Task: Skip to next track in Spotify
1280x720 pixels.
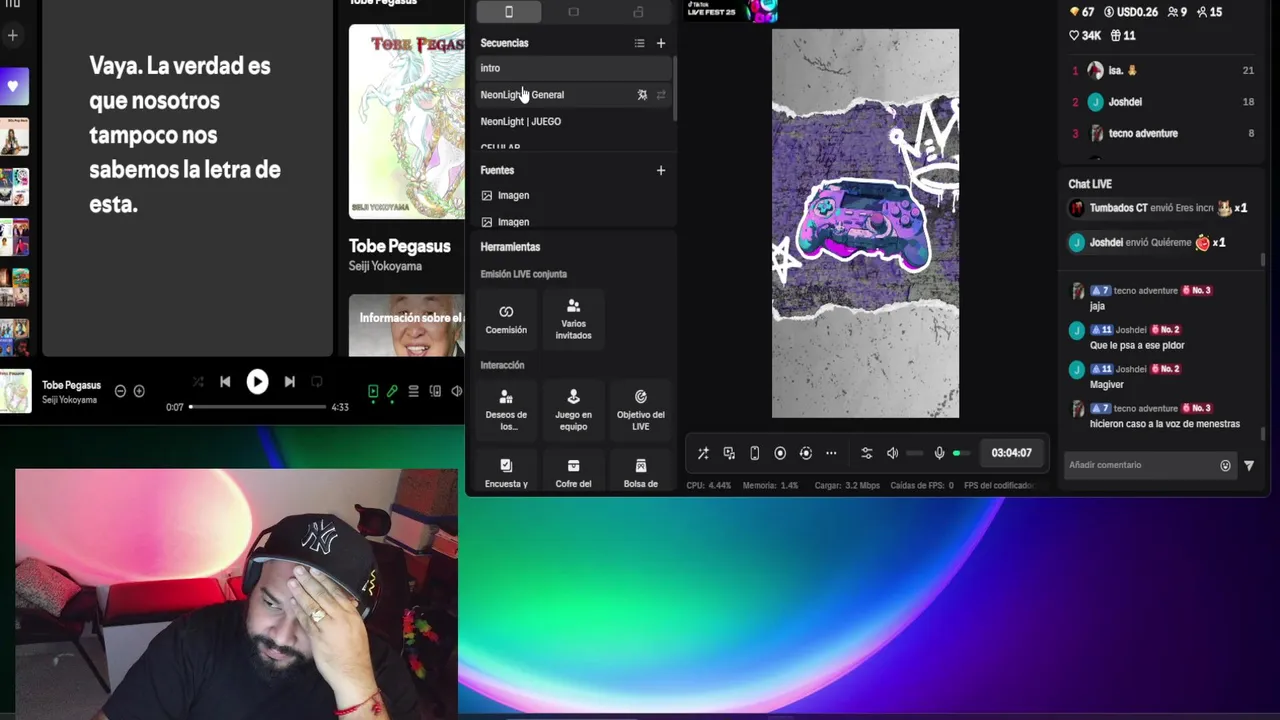Action: [290, 381]
